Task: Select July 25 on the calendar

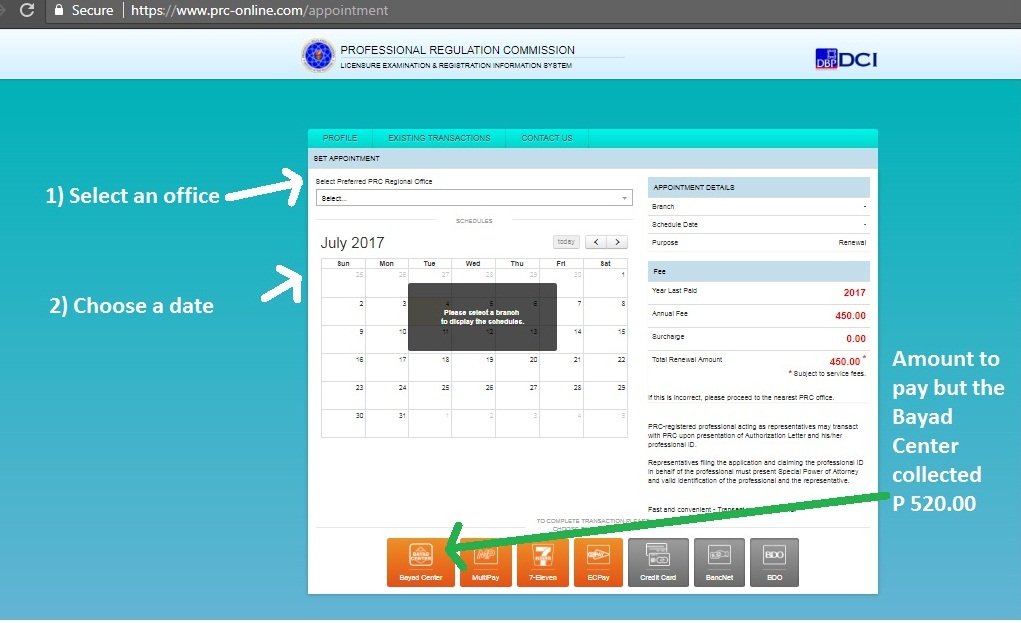Action: [x=430, y=396]
